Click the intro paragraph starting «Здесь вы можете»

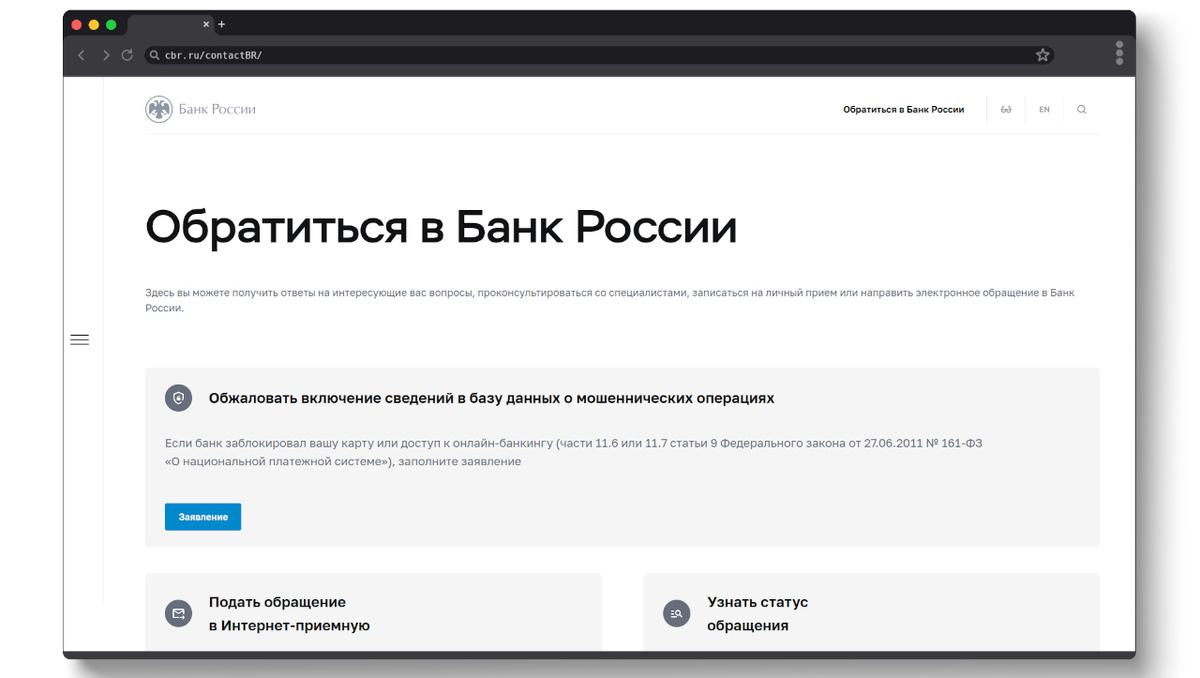pos(610,301)
